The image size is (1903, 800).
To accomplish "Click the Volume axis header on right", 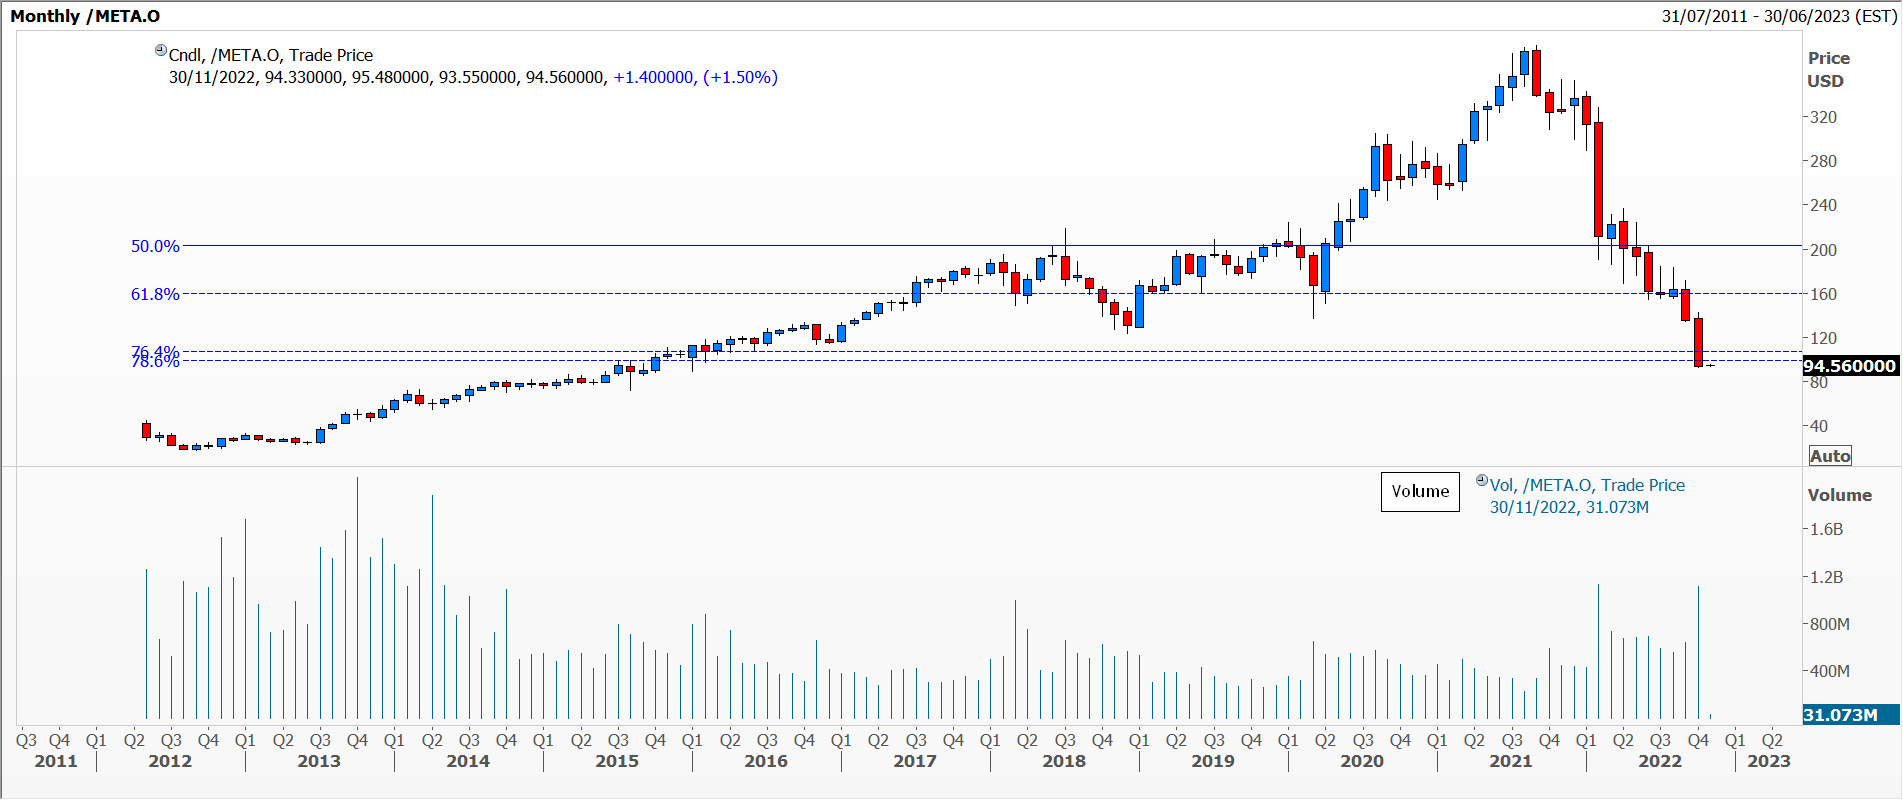I will [1839, 495].
